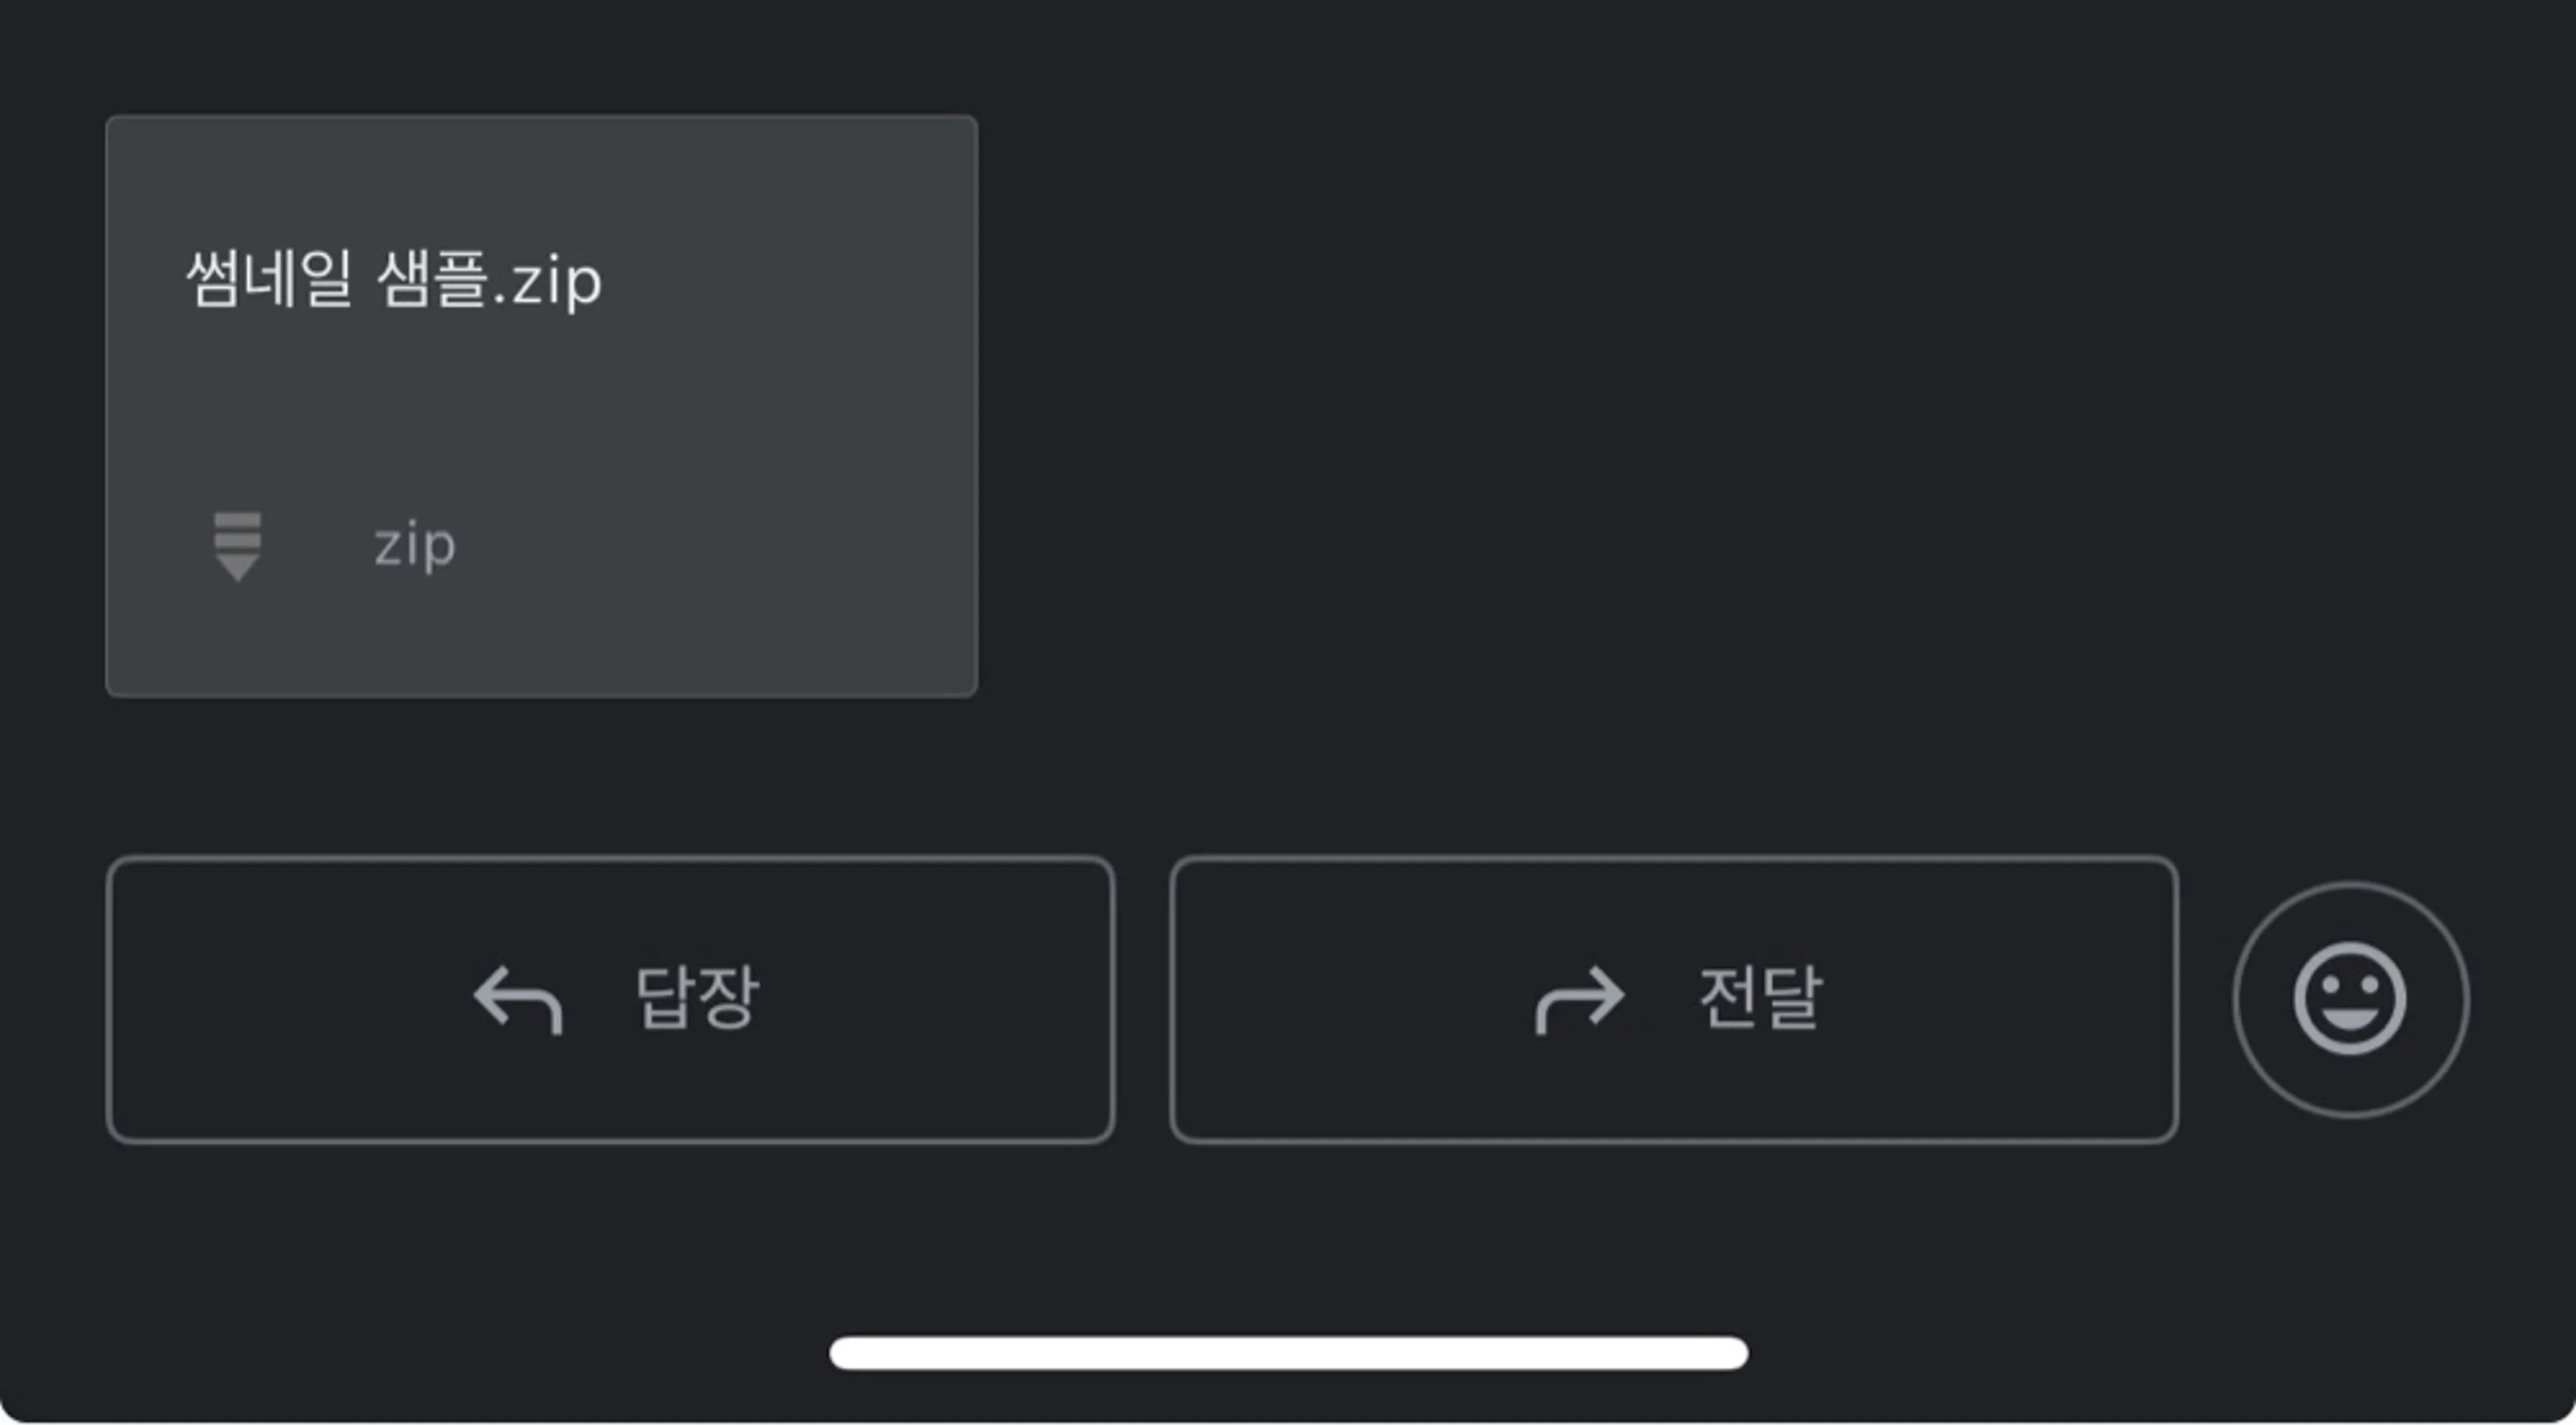
Task: Click the right-pointing arrow inside 전달
Action: tap(1580, 999)
